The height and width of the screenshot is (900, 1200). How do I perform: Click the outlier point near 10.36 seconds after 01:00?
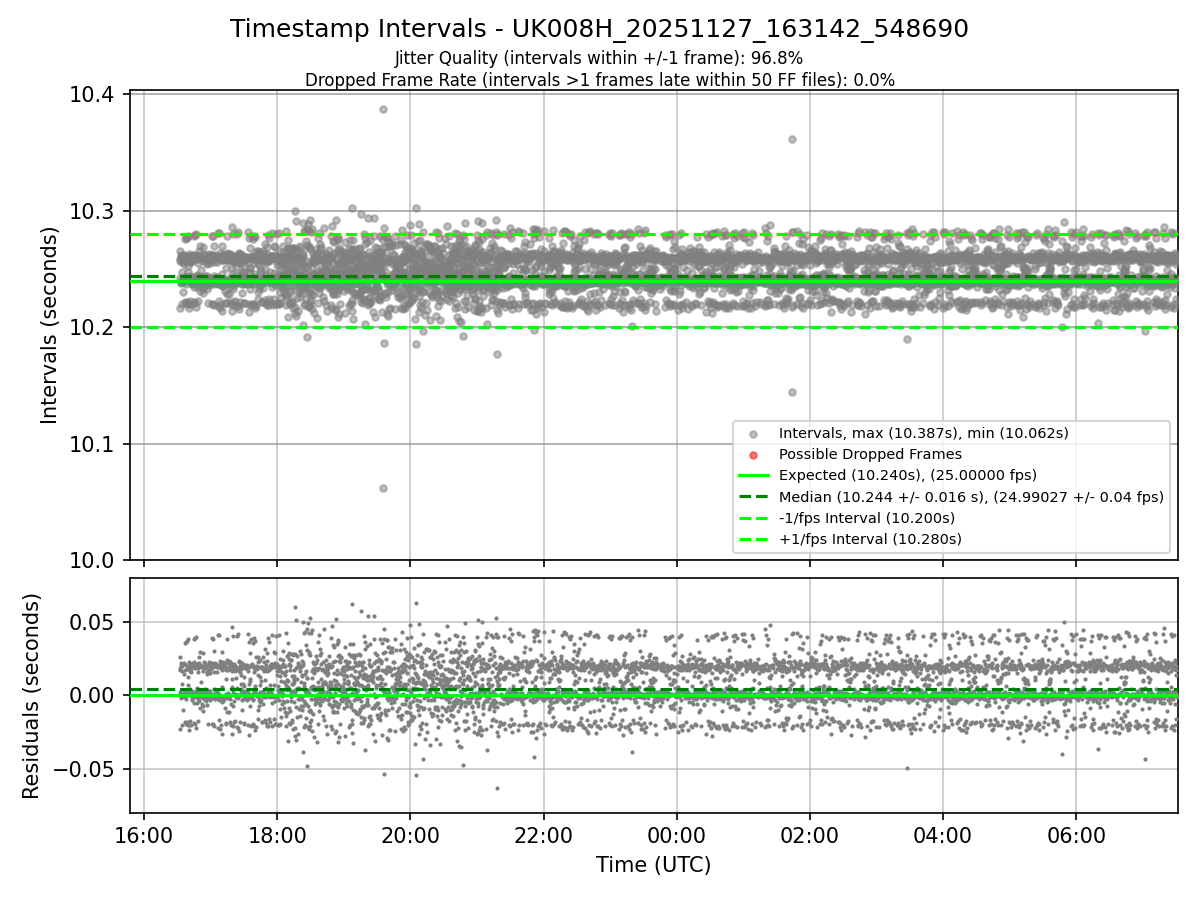pyautogui.click(x=792, y=139)
